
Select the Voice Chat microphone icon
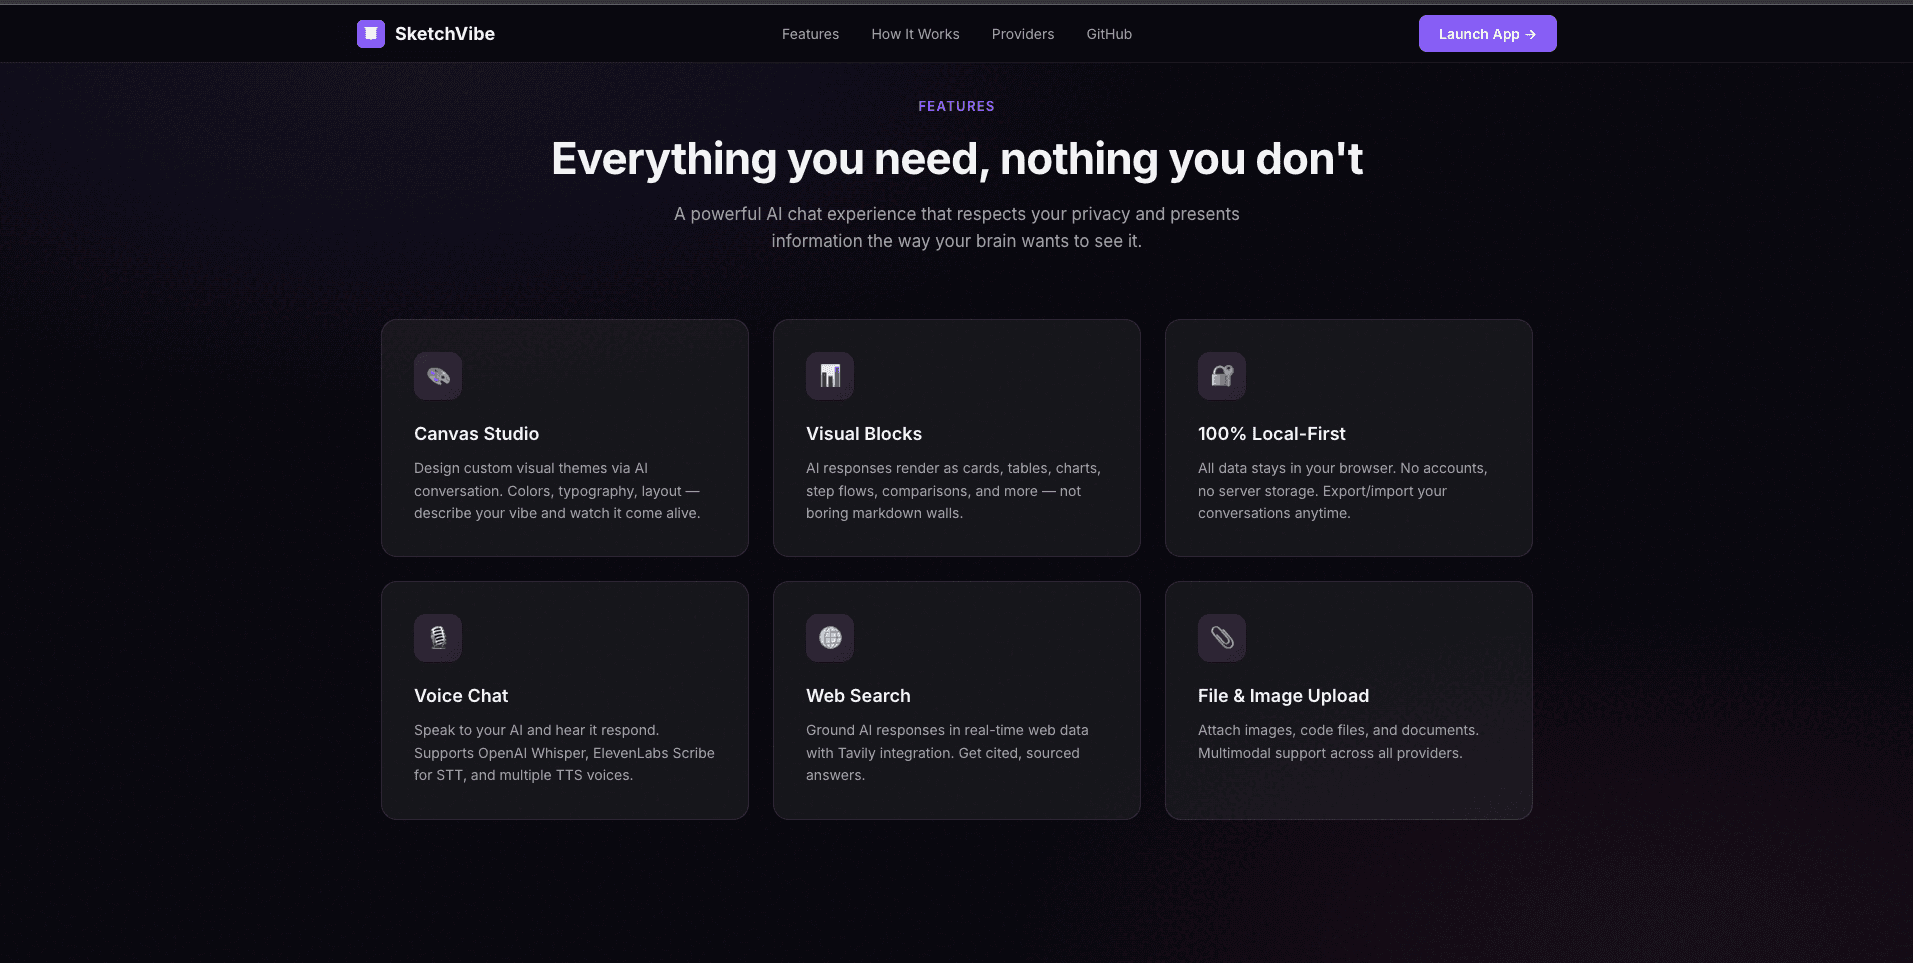pos(437,637)
